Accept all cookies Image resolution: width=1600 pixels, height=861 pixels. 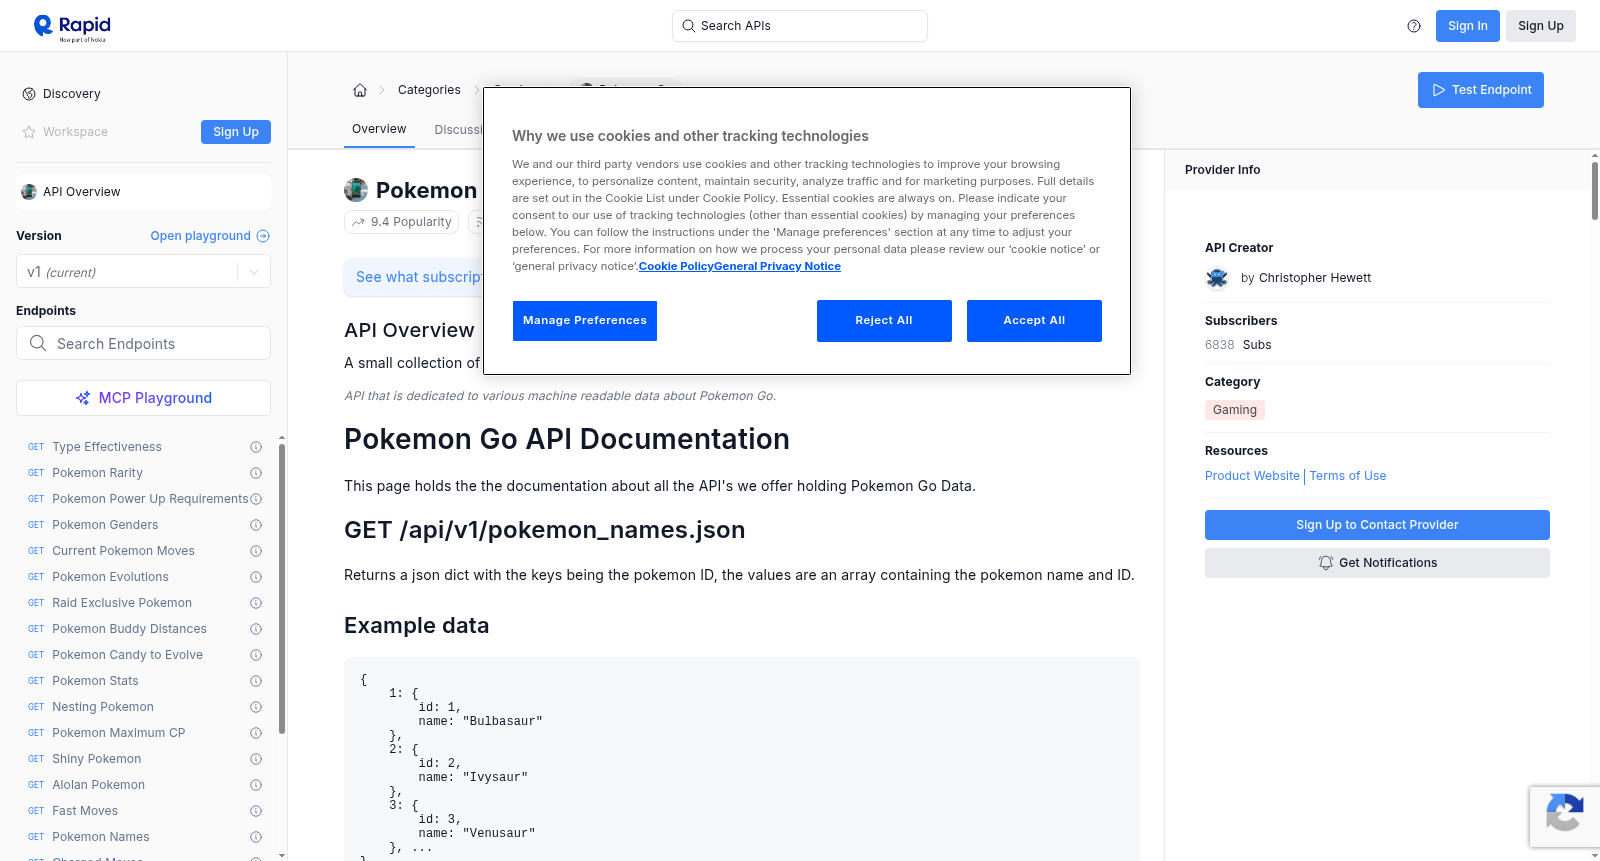(1034, 321)
